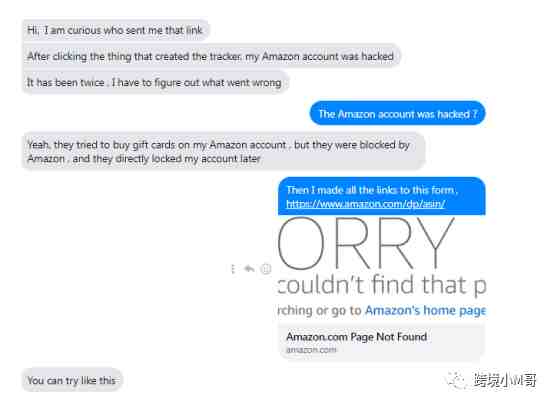This screenshot has width=554, height=405.
Task: Click the 'rching or go to' preview text
Action: point(320,310)
